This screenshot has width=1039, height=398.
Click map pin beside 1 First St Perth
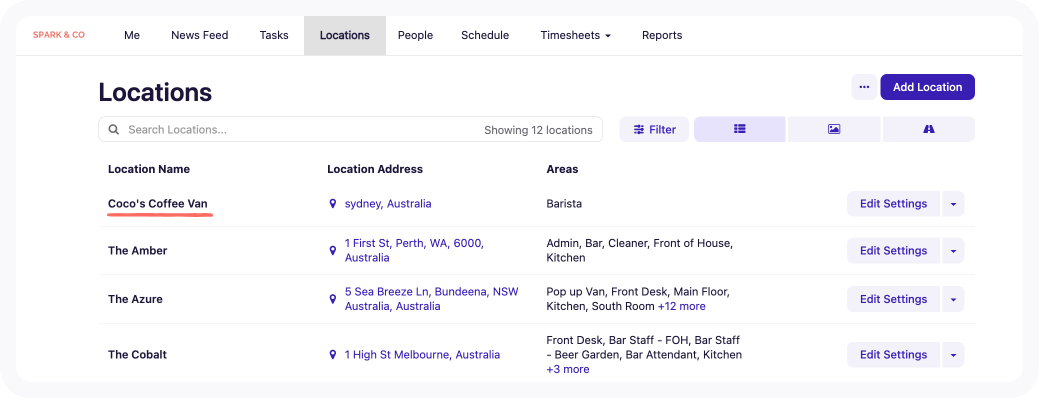pyautogui.click(x=333, y=251)
